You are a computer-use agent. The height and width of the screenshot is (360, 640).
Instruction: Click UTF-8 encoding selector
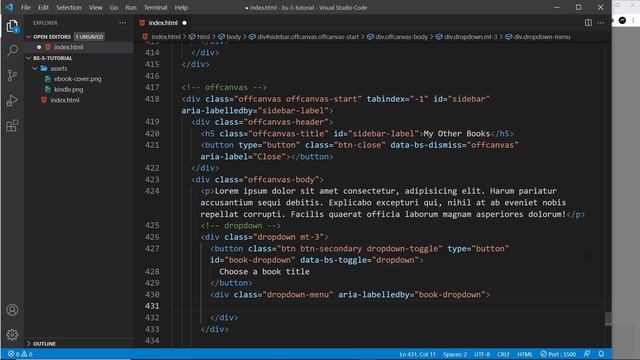click(x=482, y=354)
